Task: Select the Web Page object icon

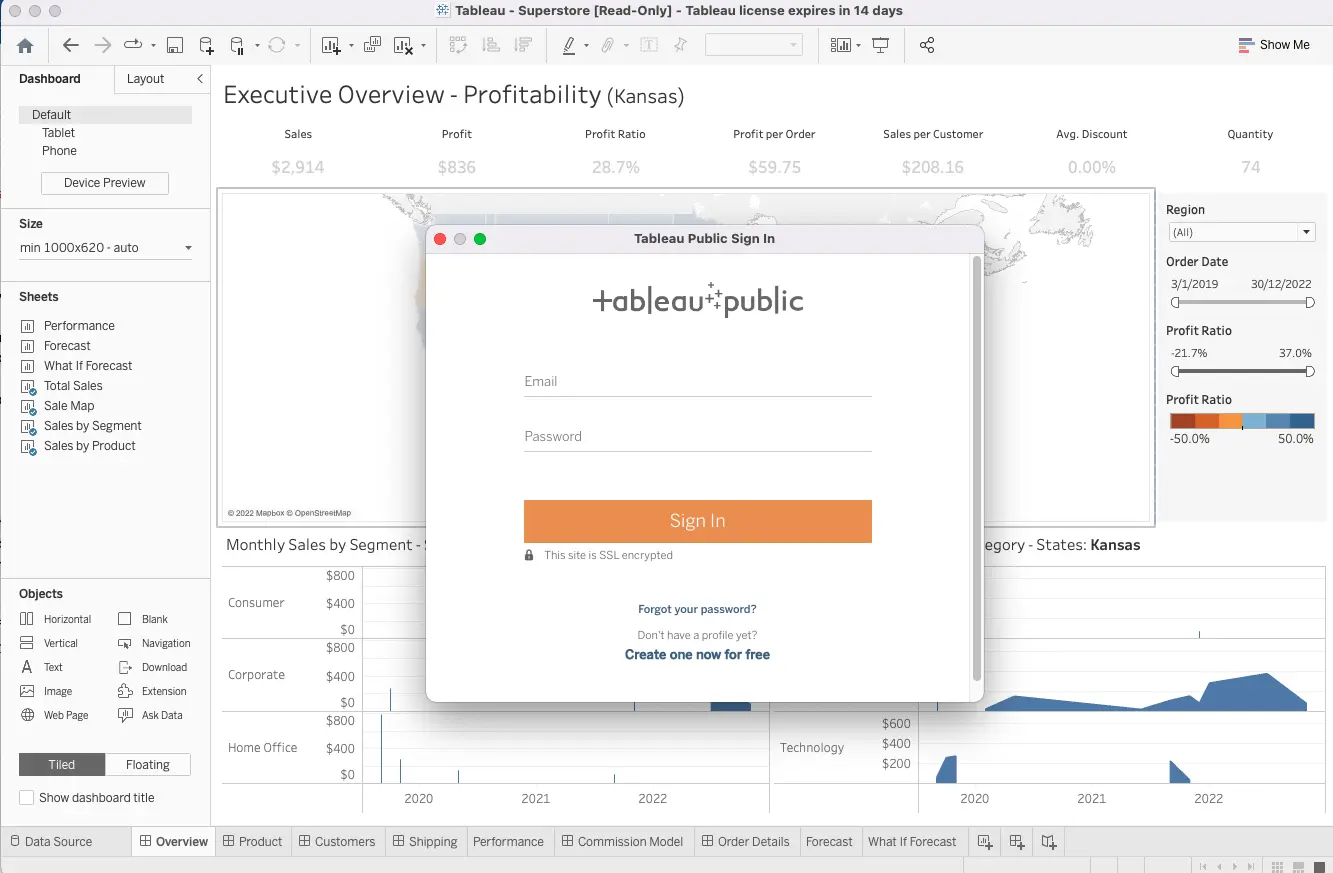Action: point(27,715)
